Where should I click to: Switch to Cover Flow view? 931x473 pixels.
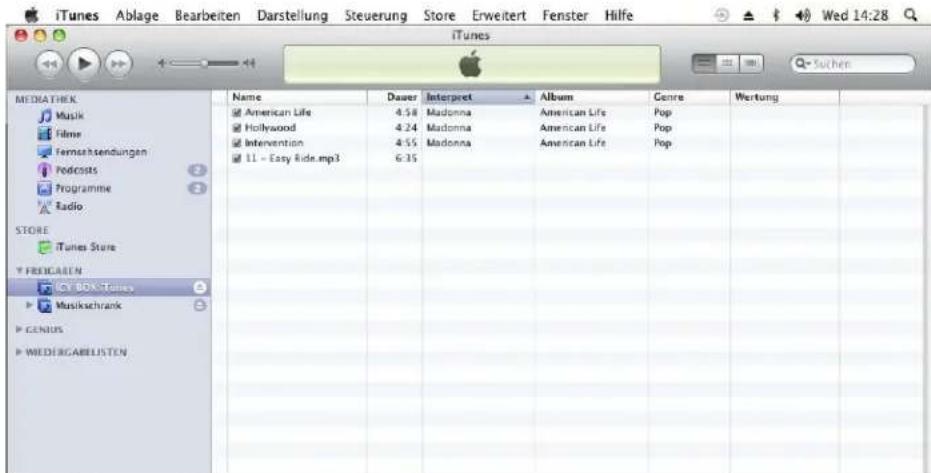click(751, 64)
